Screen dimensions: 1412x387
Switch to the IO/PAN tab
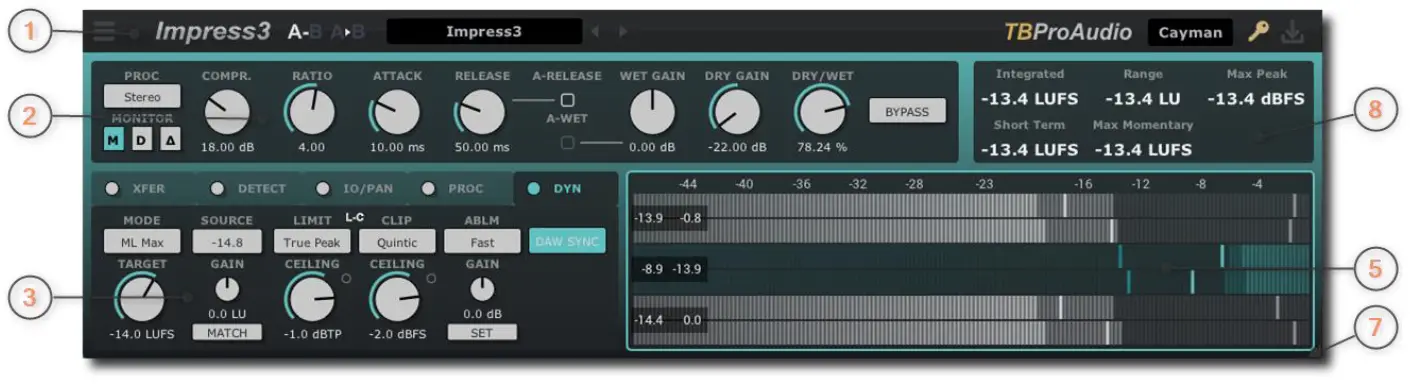[355, 188]
